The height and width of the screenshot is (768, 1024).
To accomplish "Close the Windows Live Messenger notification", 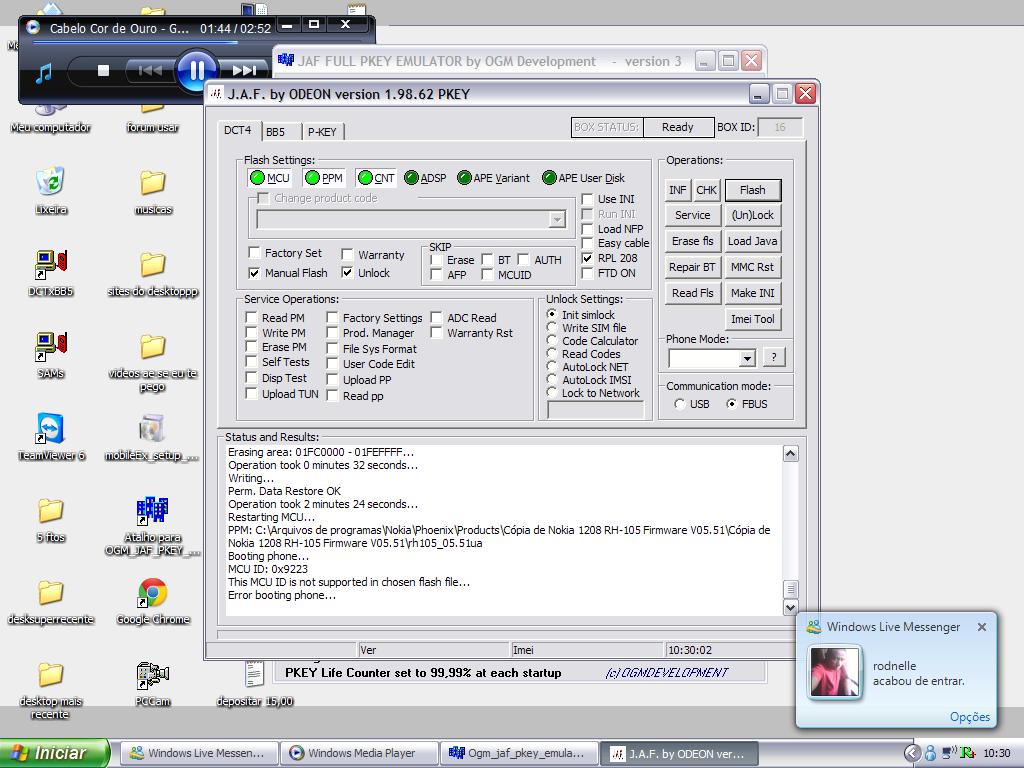I will tap(982, 627).
